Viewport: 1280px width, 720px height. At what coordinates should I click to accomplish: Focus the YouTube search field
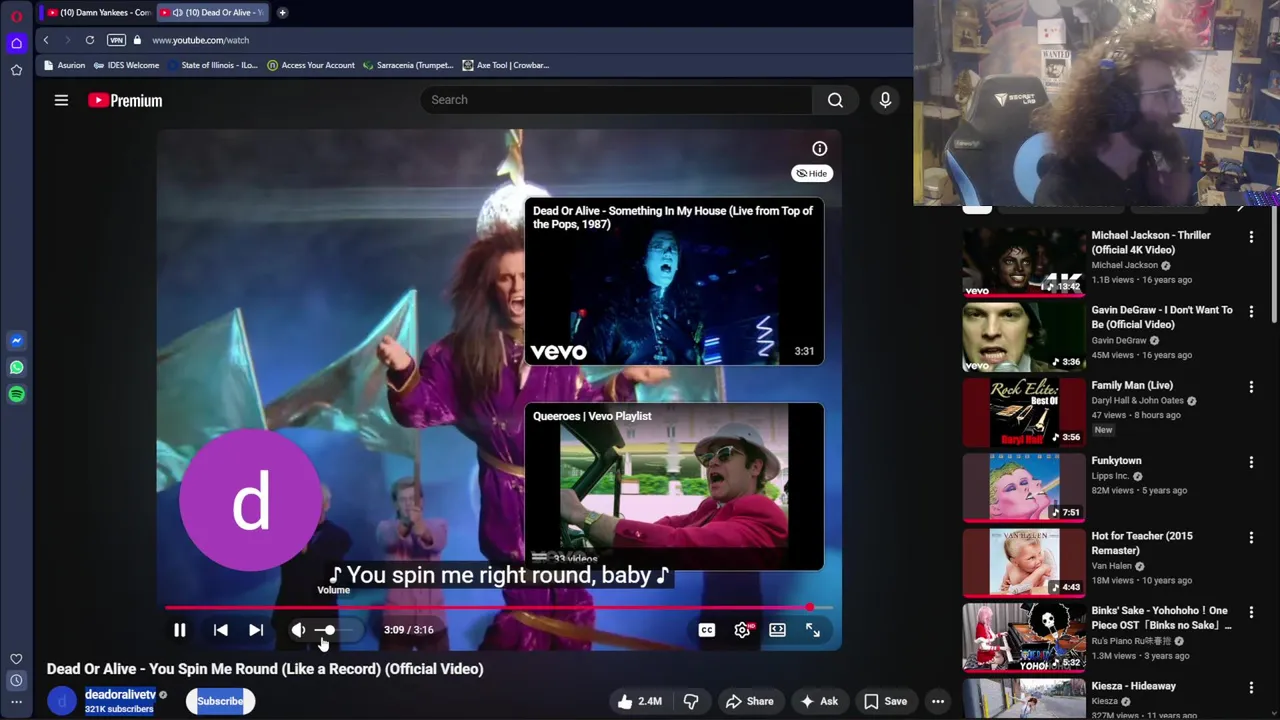616,100
